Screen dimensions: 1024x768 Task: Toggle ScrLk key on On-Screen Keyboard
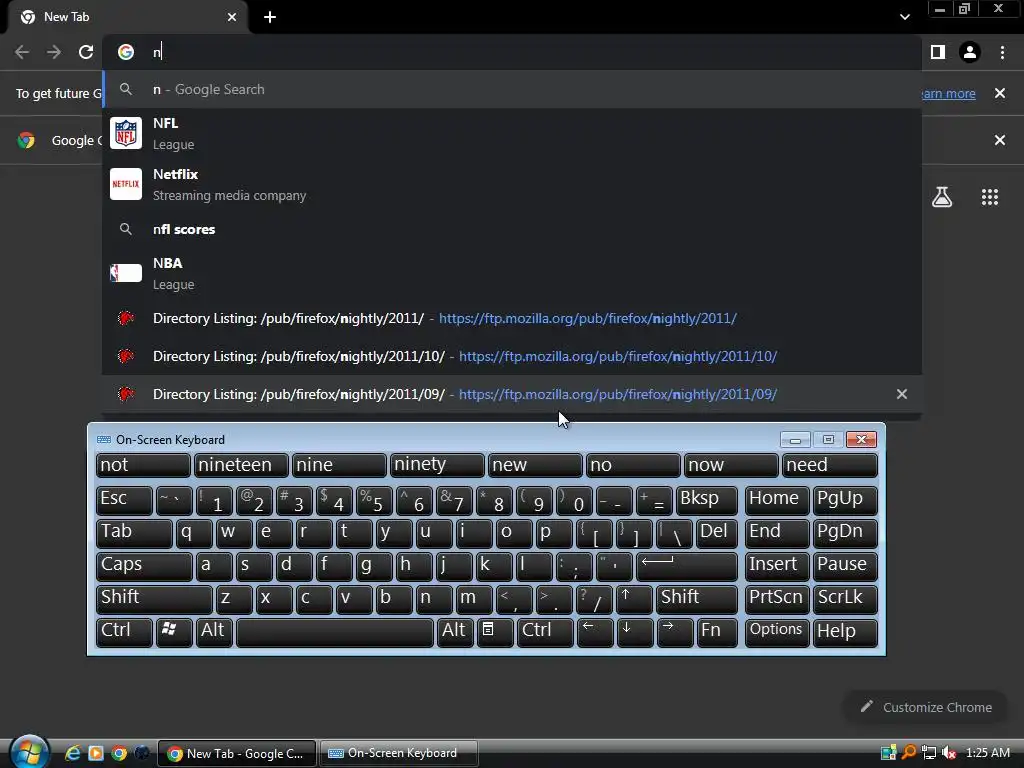(x=845, y=598)
